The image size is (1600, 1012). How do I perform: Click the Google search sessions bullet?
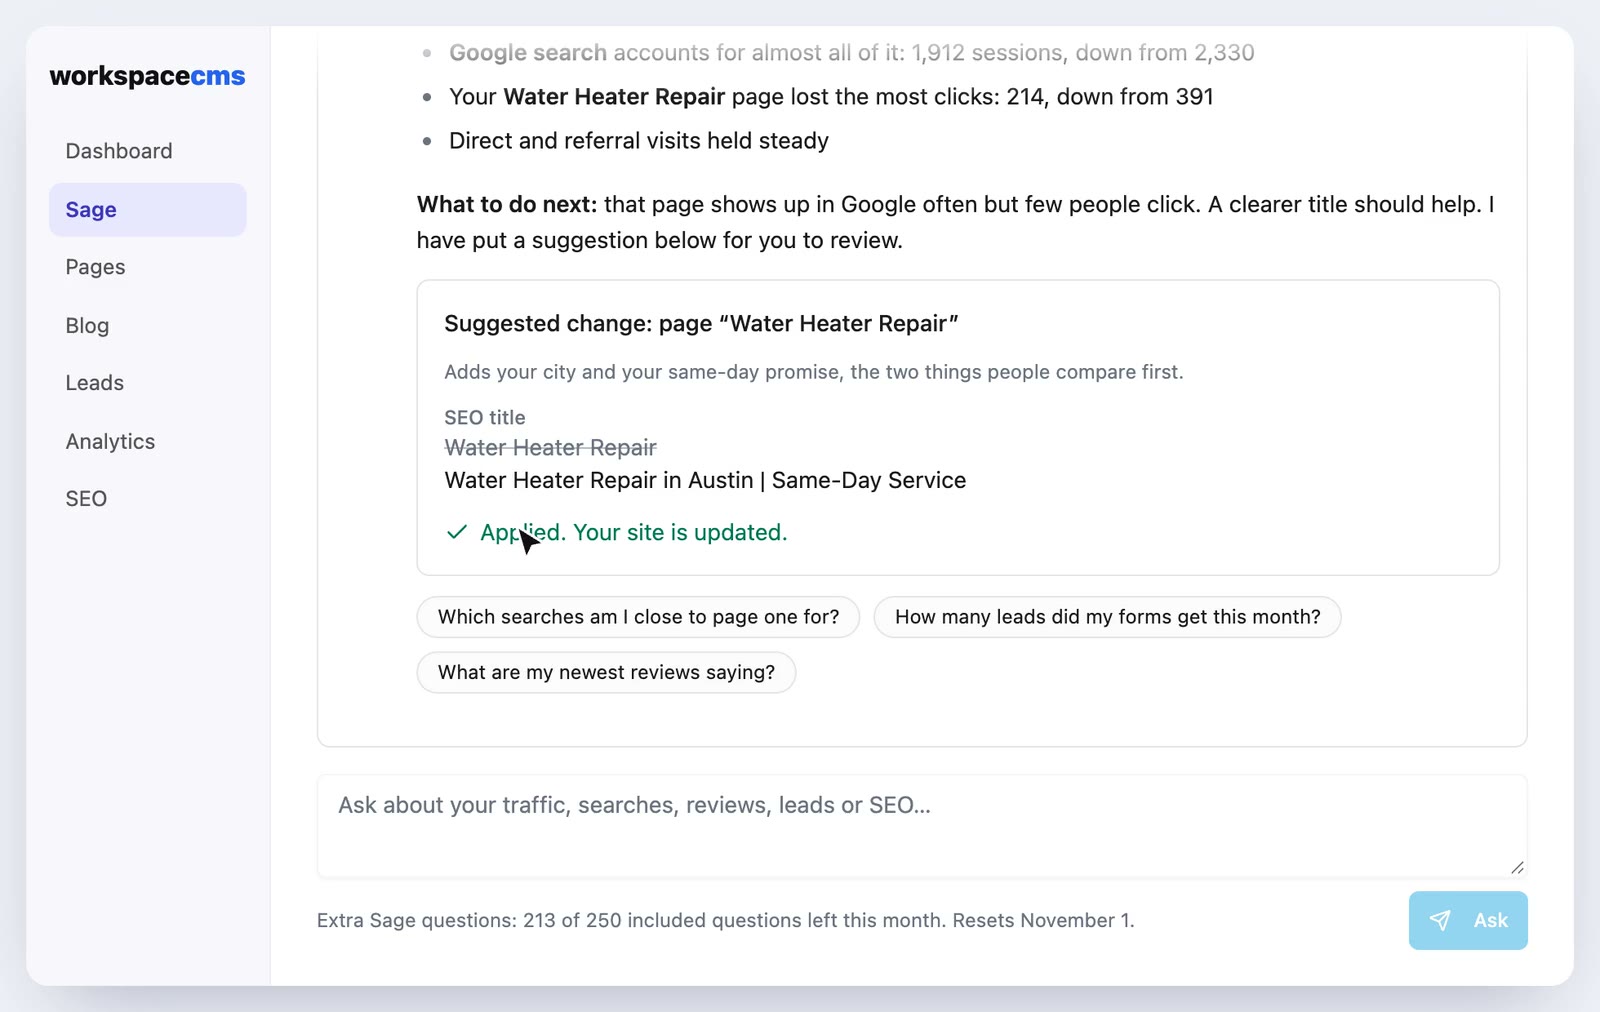pyautogui.click(x=851, y=53)
